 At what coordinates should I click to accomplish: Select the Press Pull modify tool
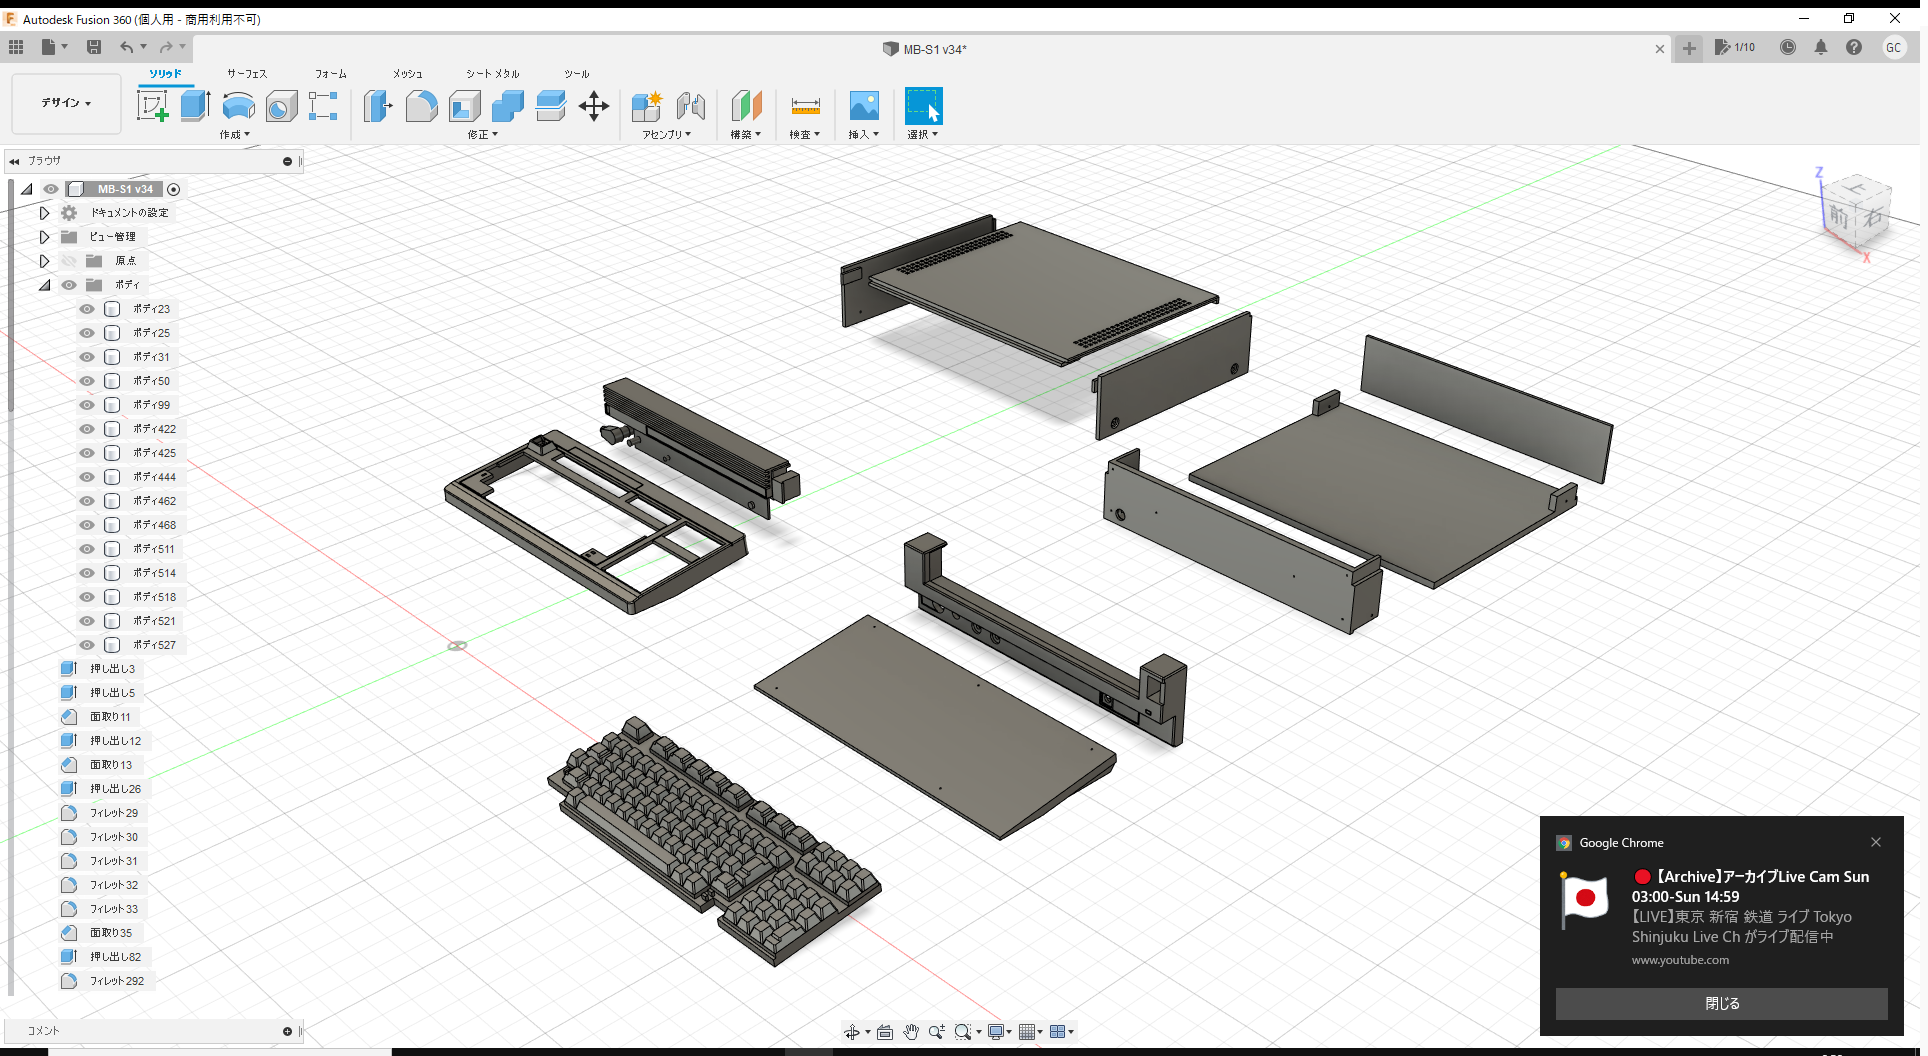click(378, 105)
